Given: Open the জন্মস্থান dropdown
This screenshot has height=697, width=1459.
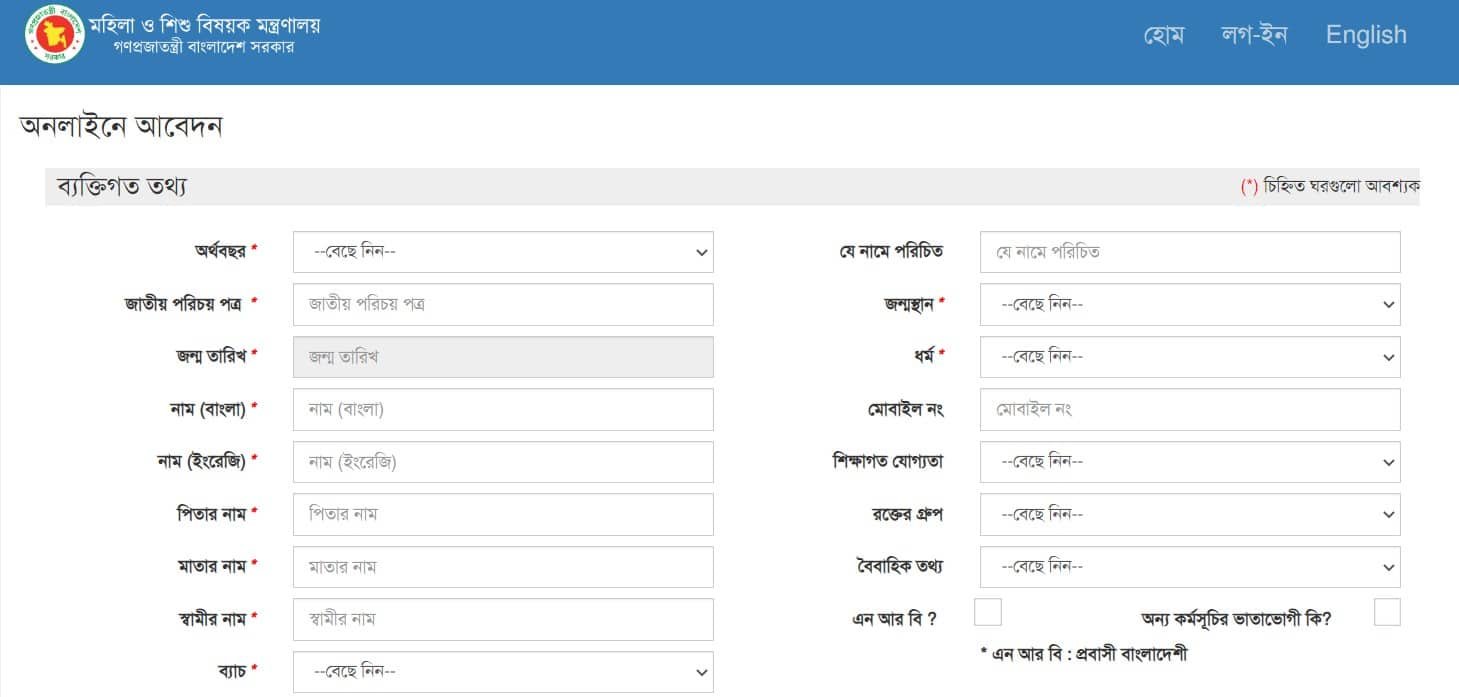Looking at the screenshot, I should coord(1190,305).
